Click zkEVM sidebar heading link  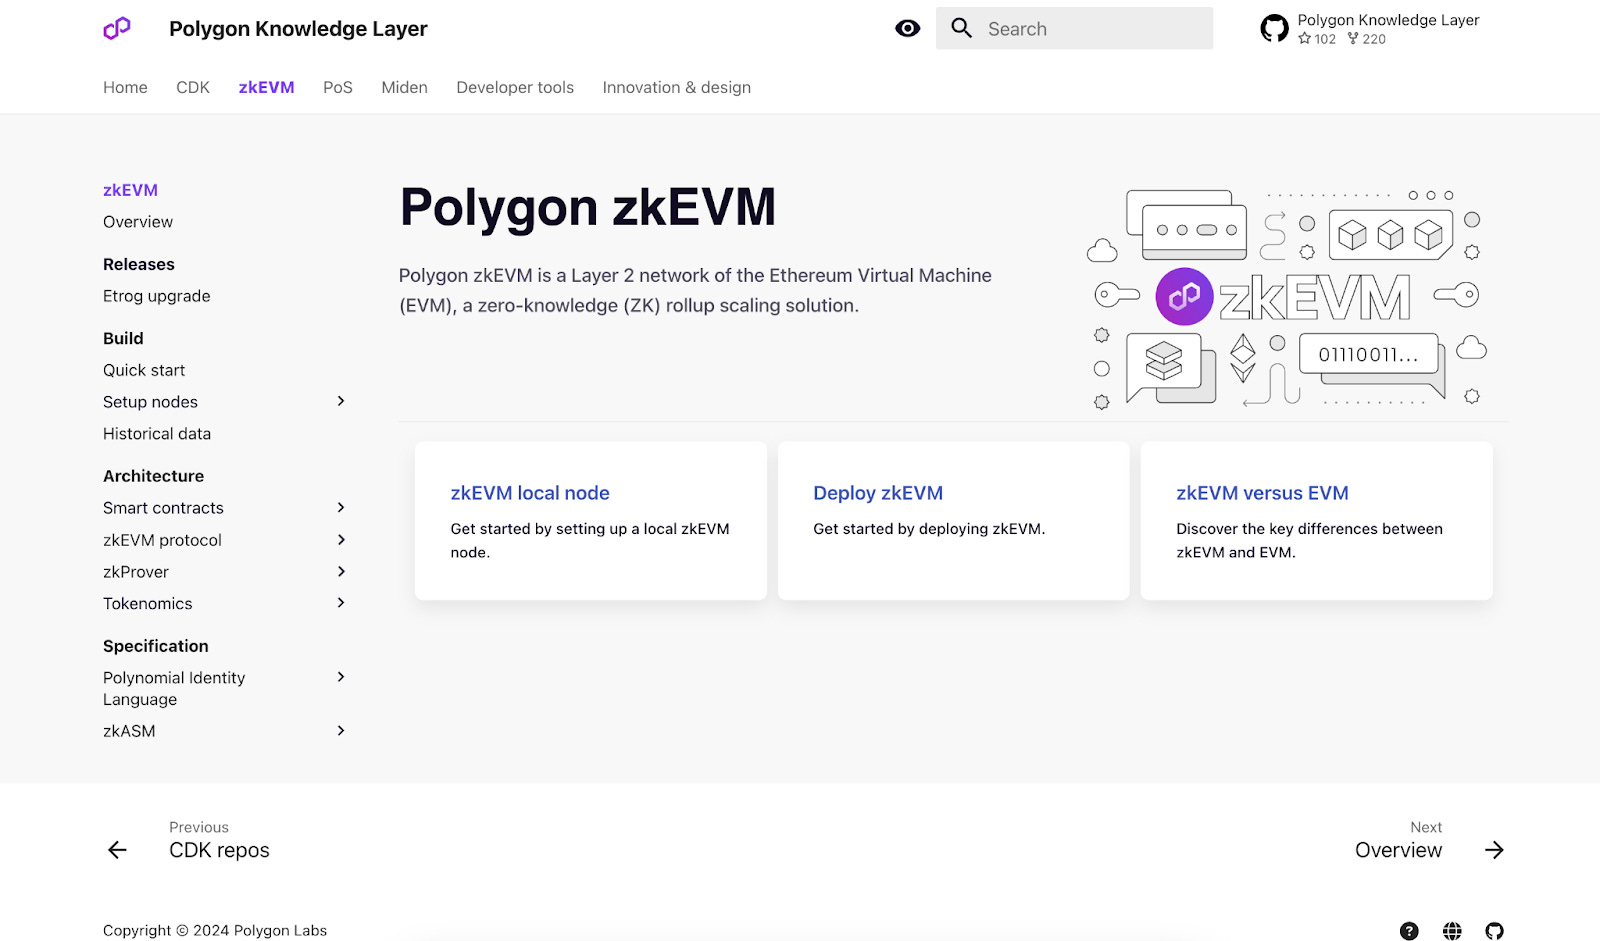(x=130, y=190)
